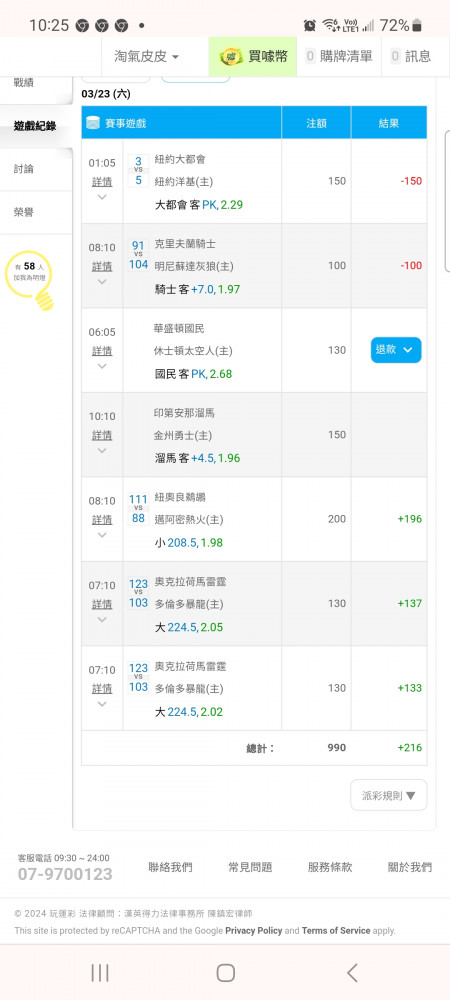The width and height of the screenshot is (450, 1000).
Task: Tap Android back navigation icon
Action: (352, 973)
